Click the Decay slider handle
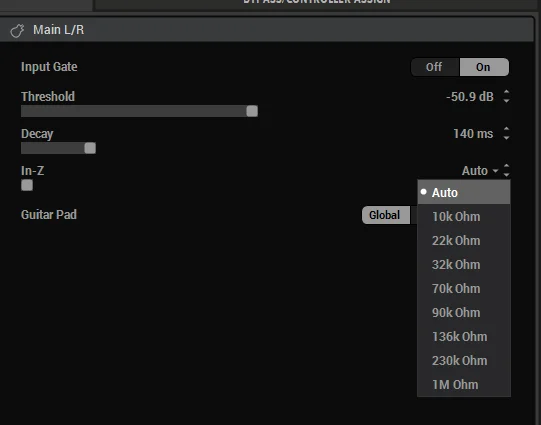 coord(90,148)
